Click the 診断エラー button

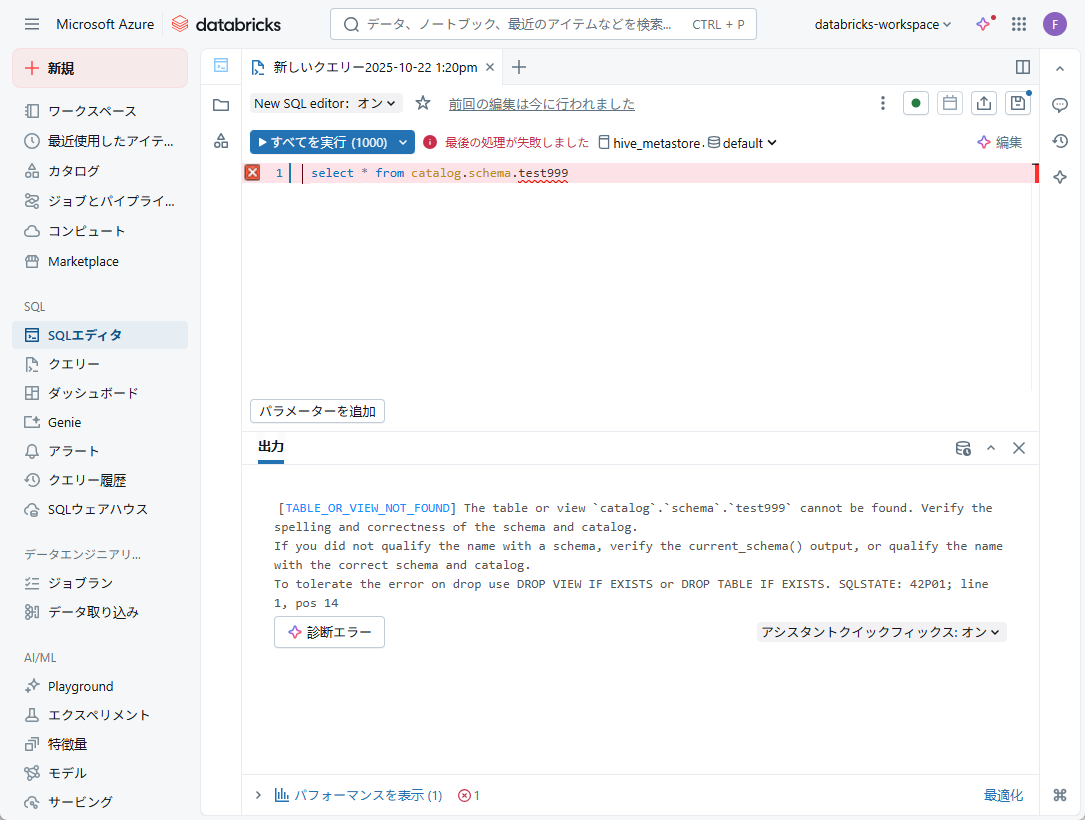(329, 632)
